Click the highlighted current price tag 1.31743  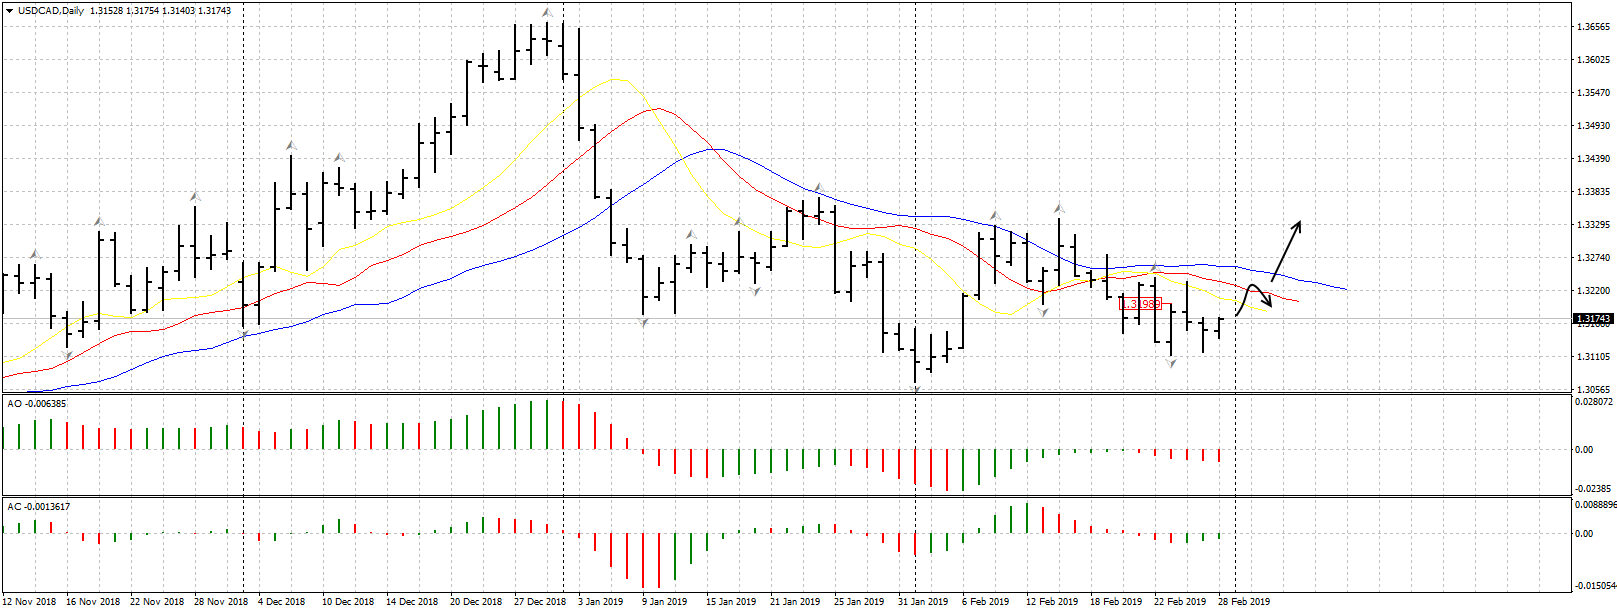tap(1593, 320)
